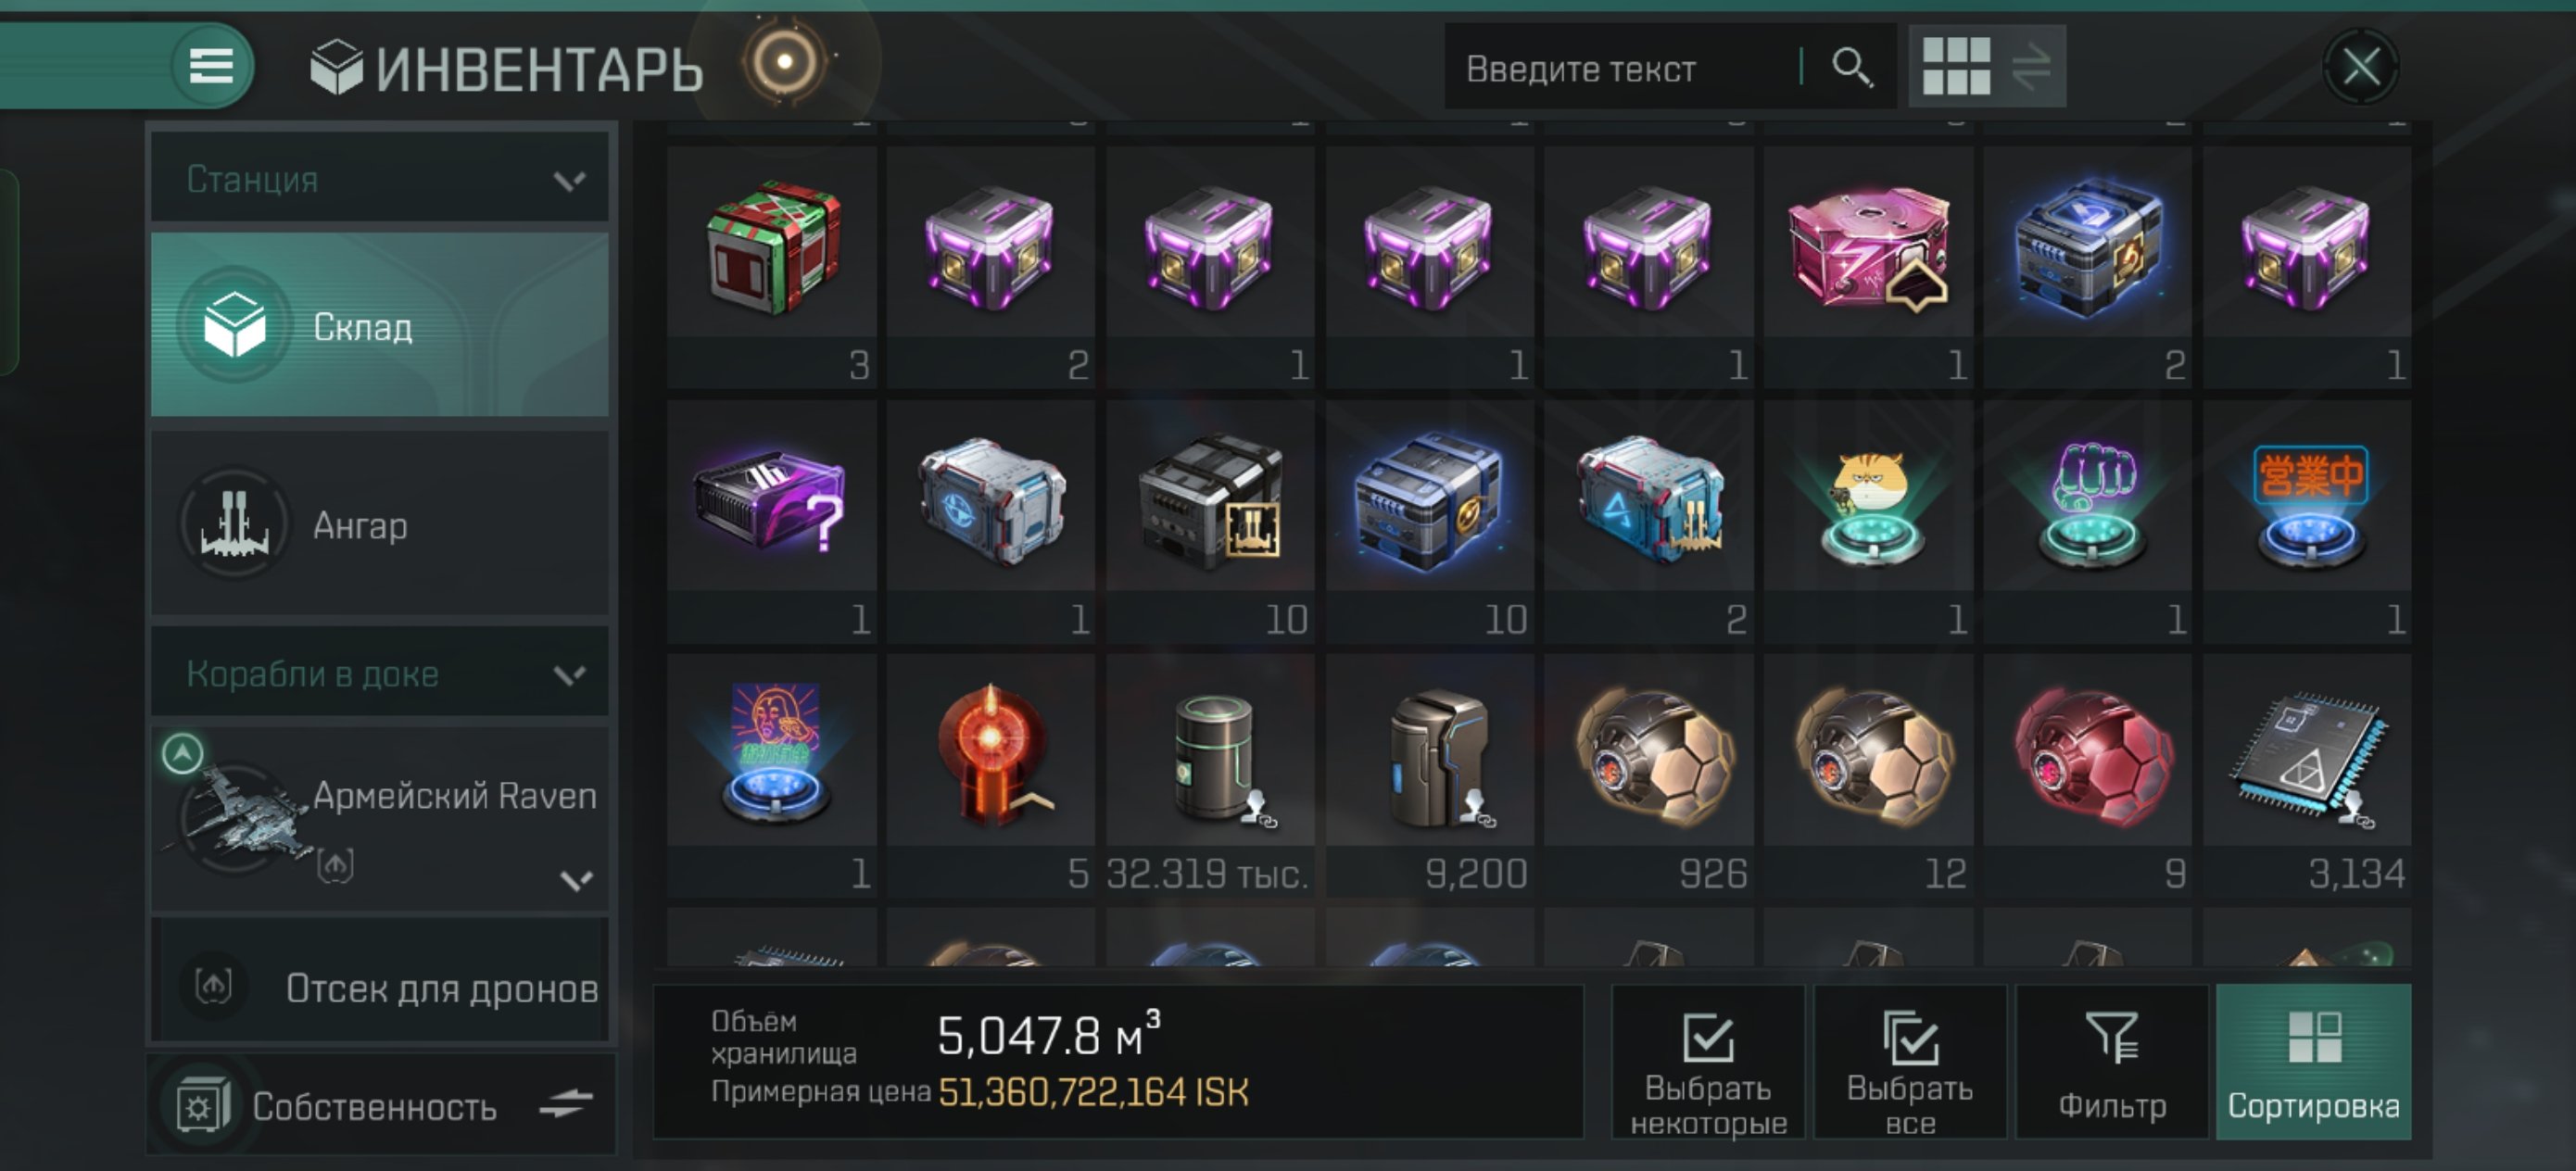Select the neon fist hologram item
The image size is (2576, 1171).
pos(2088,522)
